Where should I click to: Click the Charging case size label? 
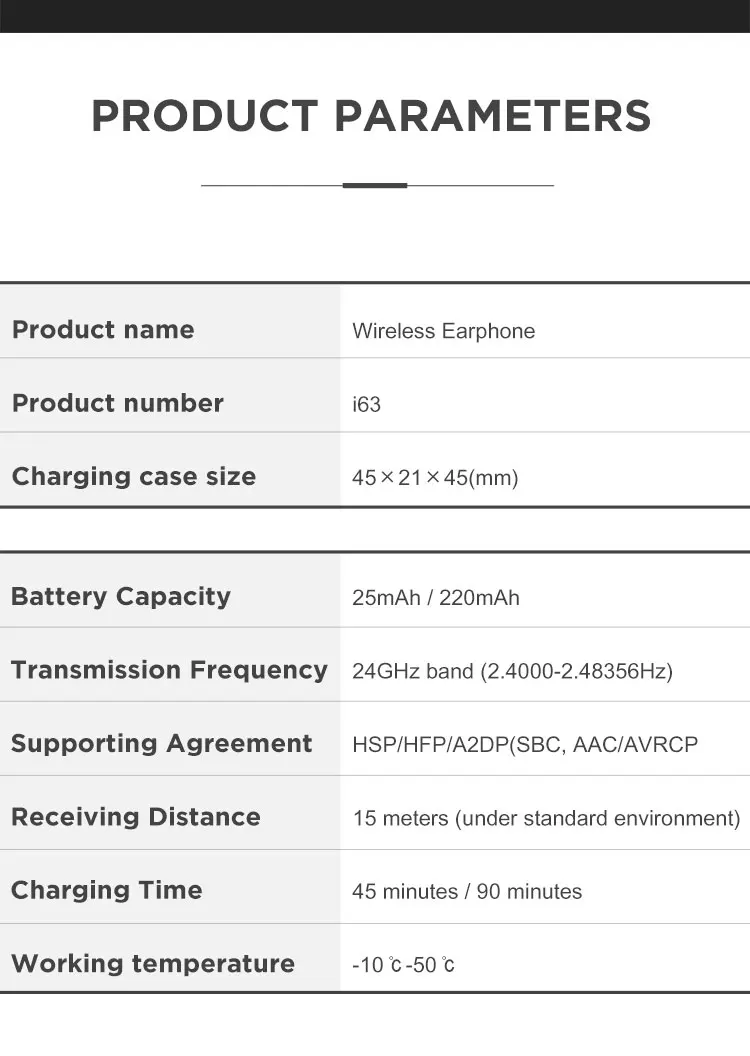(133, 476)
